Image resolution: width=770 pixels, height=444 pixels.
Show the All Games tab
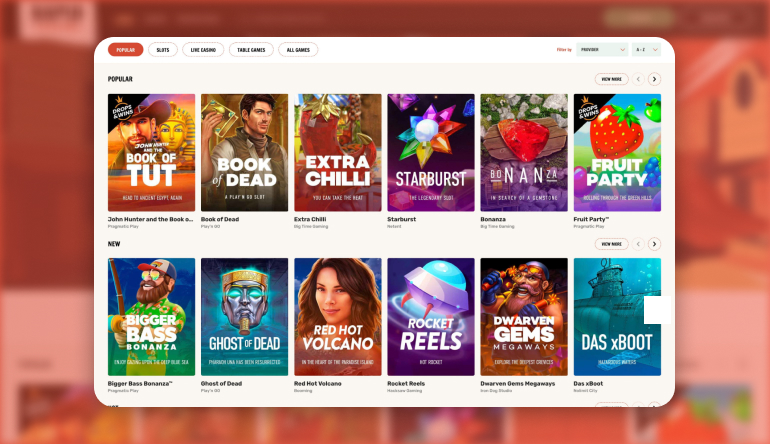point(298,49)
